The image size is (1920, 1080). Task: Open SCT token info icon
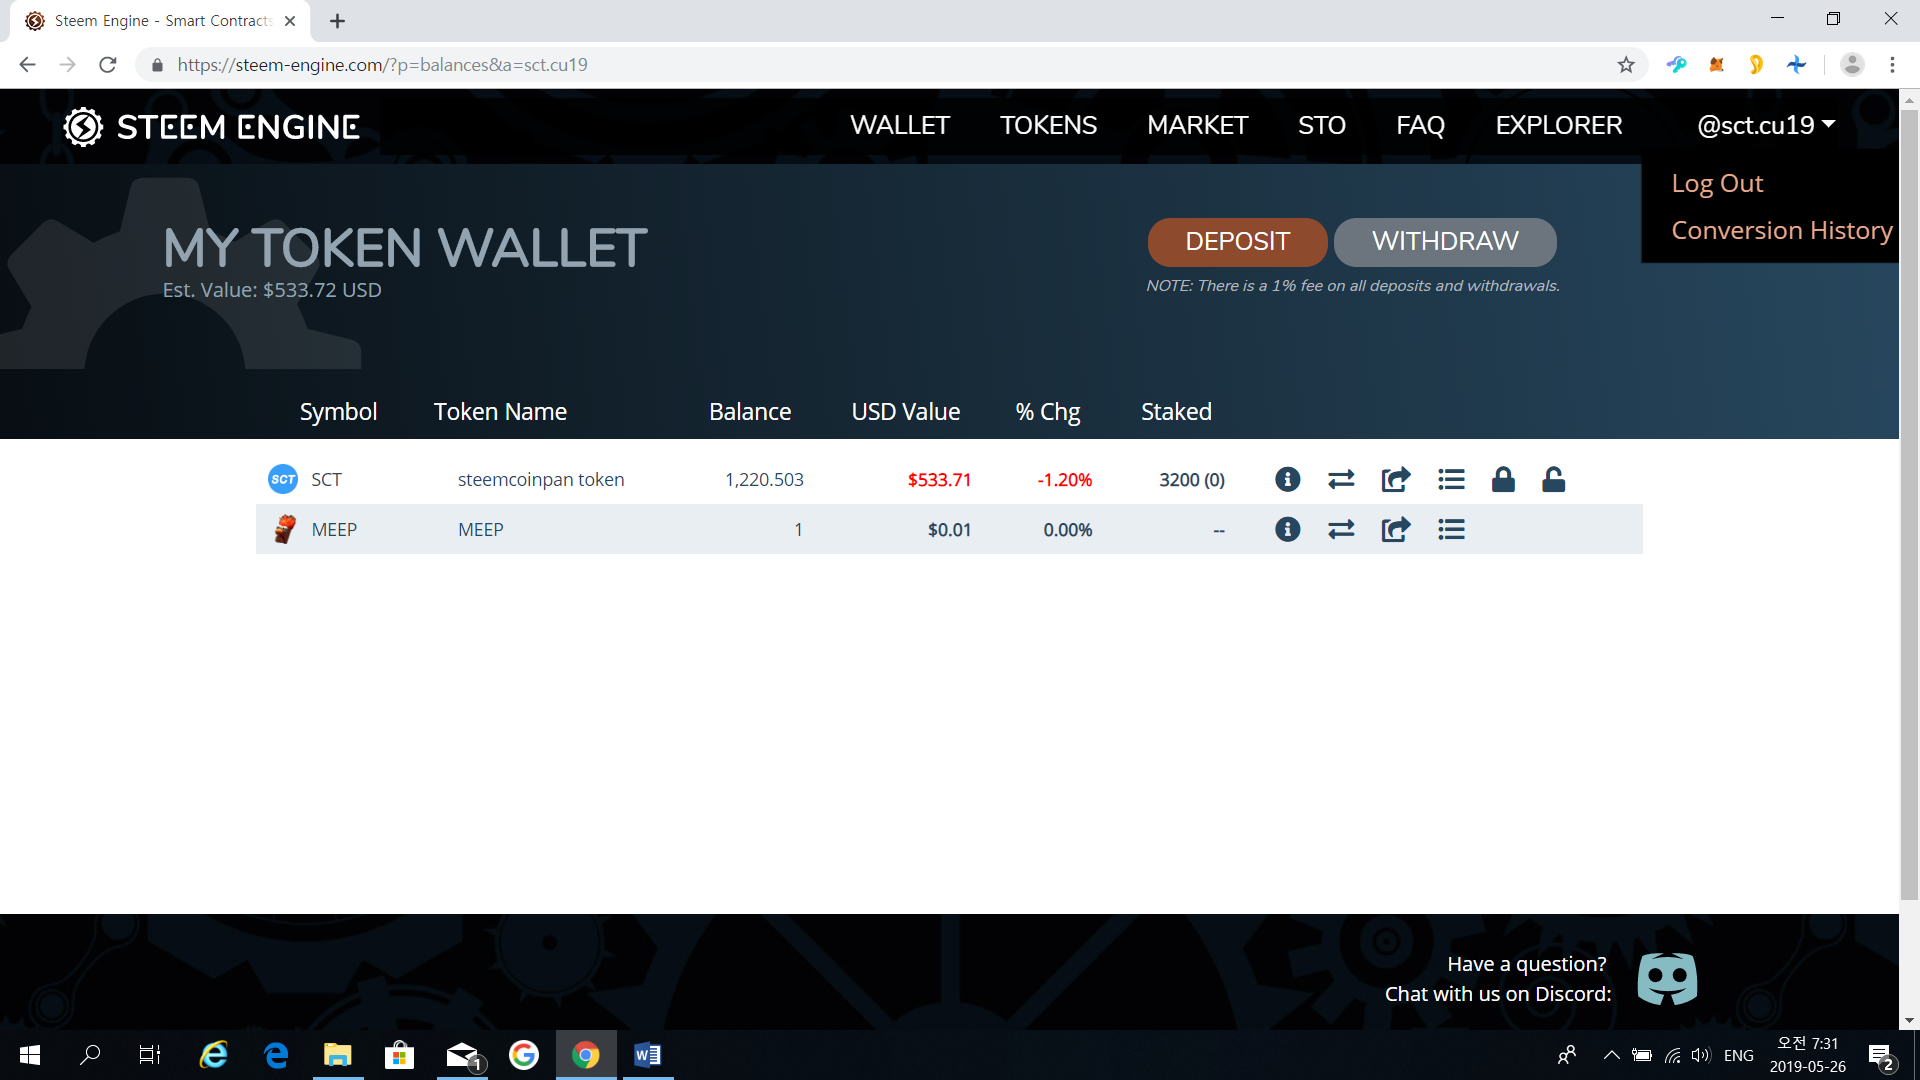[x=1288, y=479]
